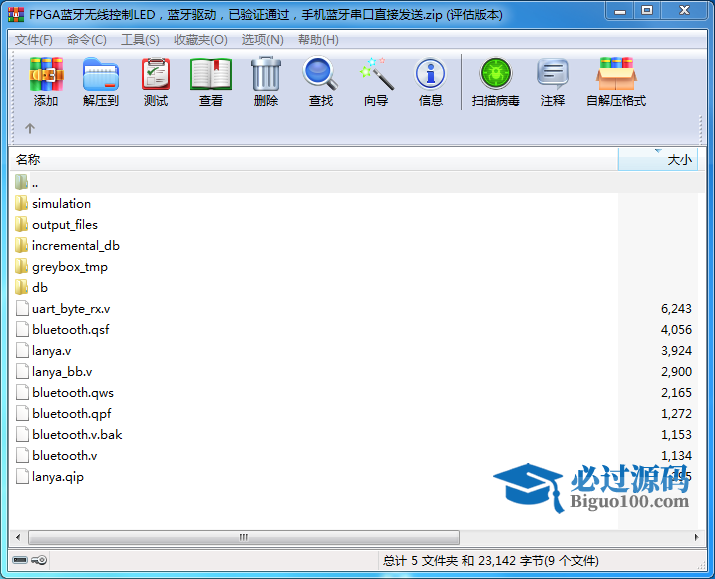
Task: Click the 4,056 size value
Action: pos(676,330)
